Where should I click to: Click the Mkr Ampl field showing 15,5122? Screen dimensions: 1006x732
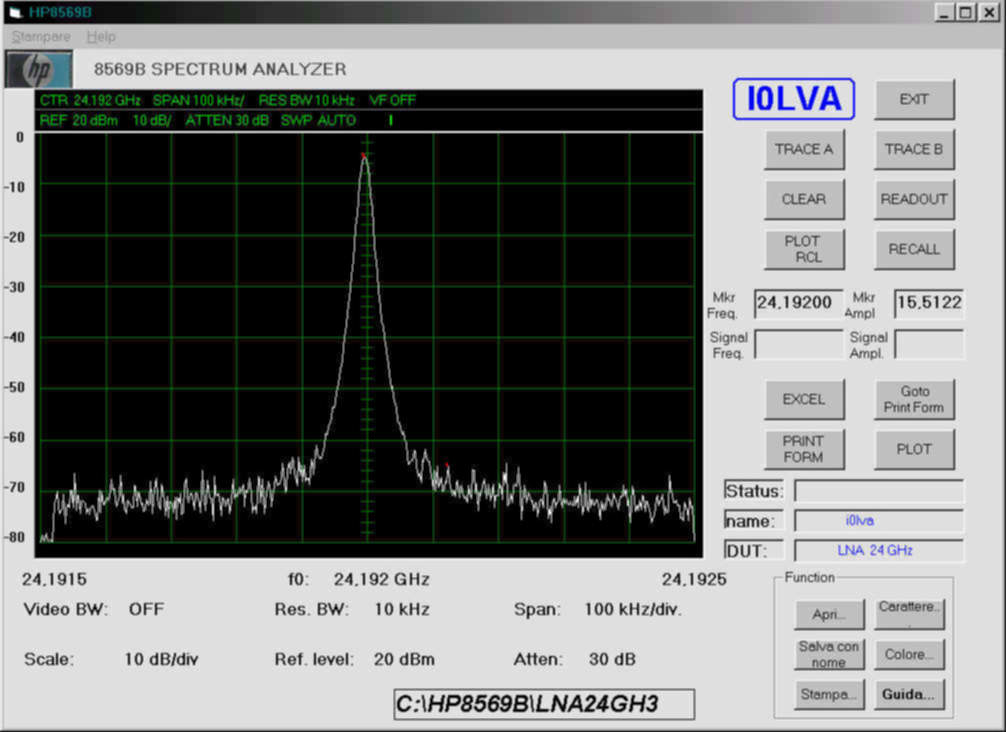coord(929,303)
